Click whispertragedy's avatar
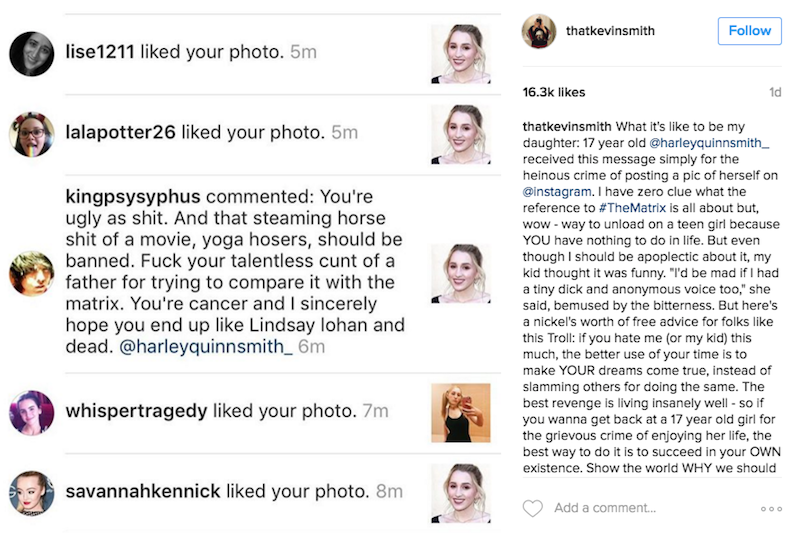This screenshot has height=533, width=800. tap(31, 412)
